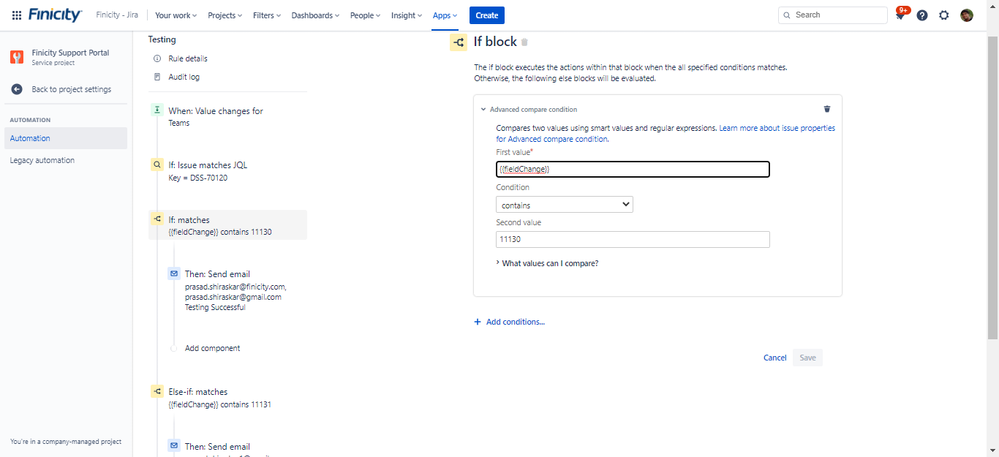Click the Back to project settings arrow icon
Image resolution: width=999 pixels, height=457 pixels.
pyautogui.click(x=17, y=89)
